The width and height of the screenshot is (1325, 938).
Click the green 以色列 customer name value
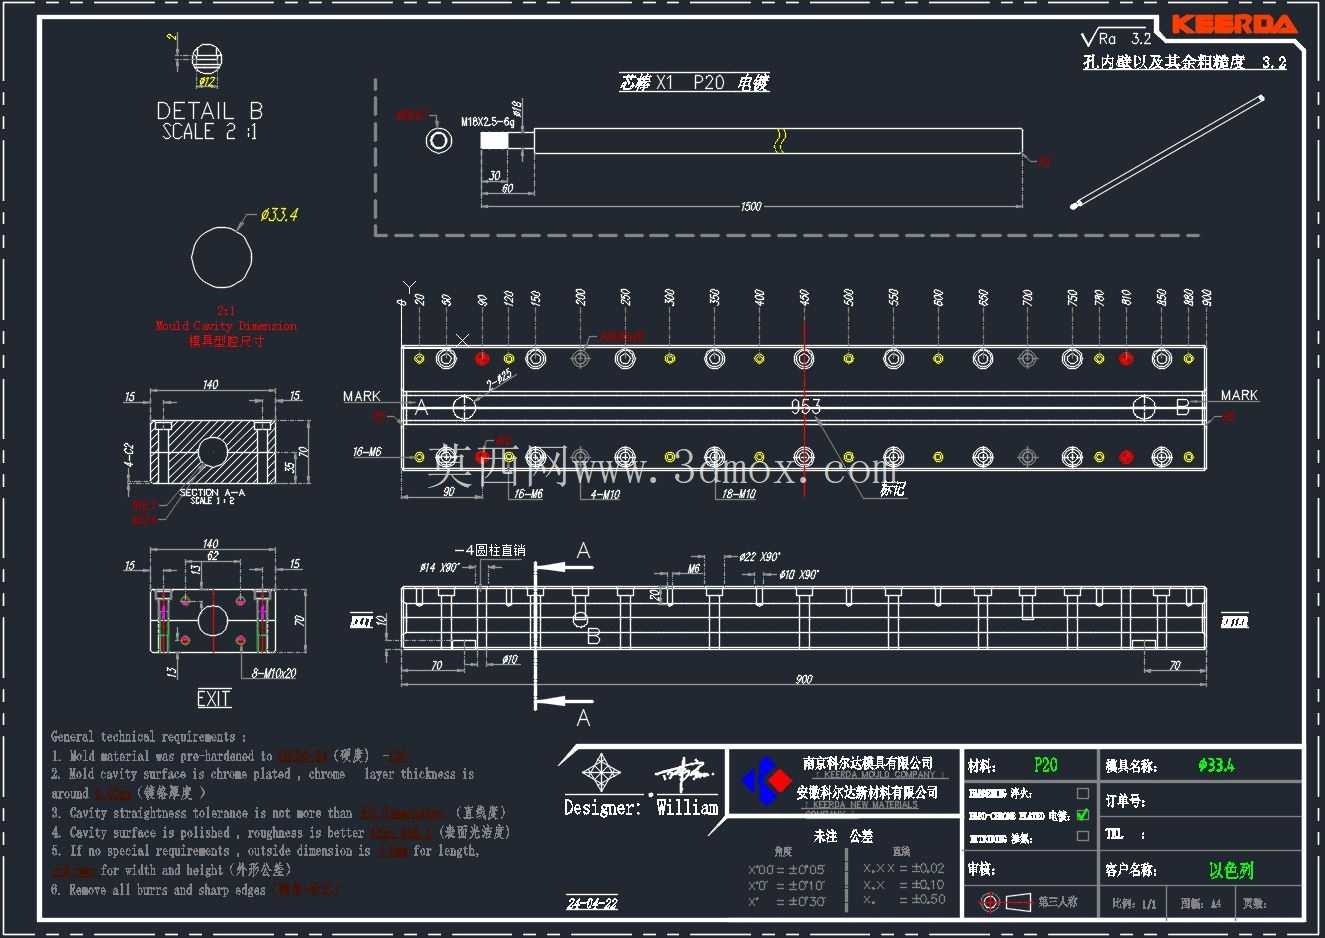pos(1230,870)
